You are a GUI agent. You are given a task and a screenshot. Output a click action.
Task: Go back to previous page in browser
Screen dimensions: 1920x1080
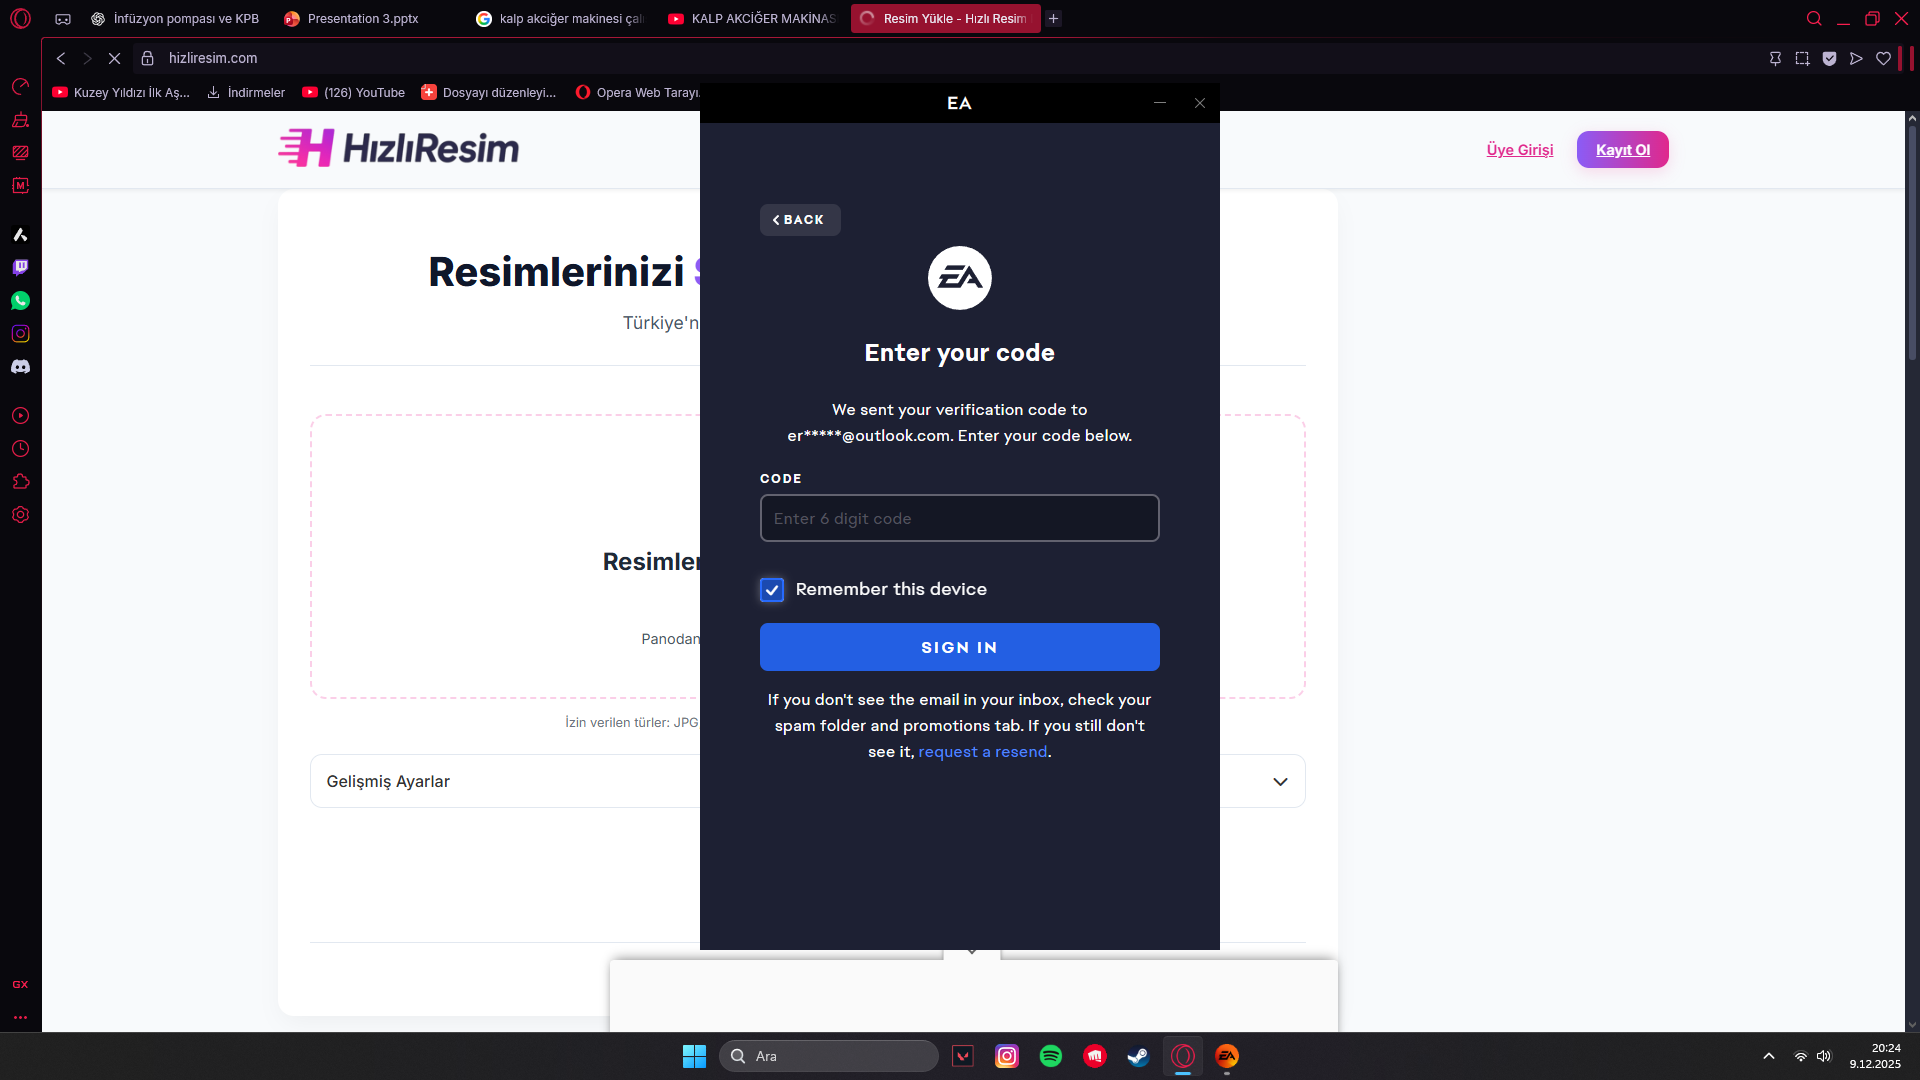(x=61, y=58)
